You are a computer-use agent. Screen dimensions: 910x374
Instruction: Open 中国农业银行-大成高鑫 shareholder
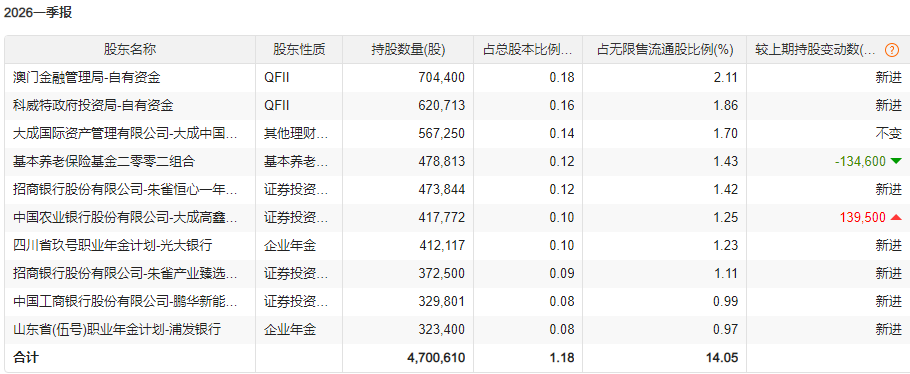(125, 217)
